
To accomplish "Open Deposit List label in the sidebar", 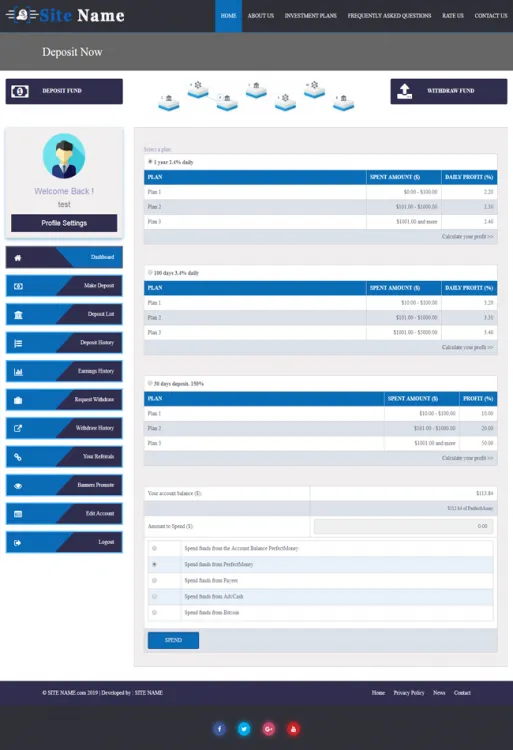I will point(101,314).
